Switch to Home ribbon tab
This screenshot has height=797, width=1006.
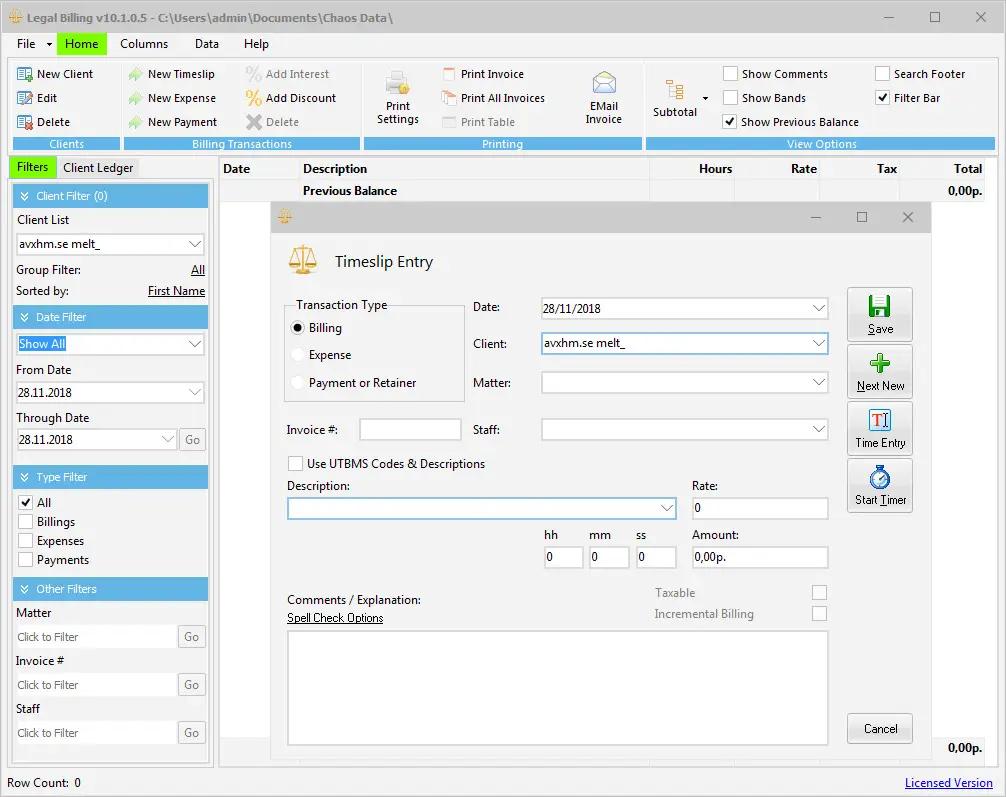[81, 44]
